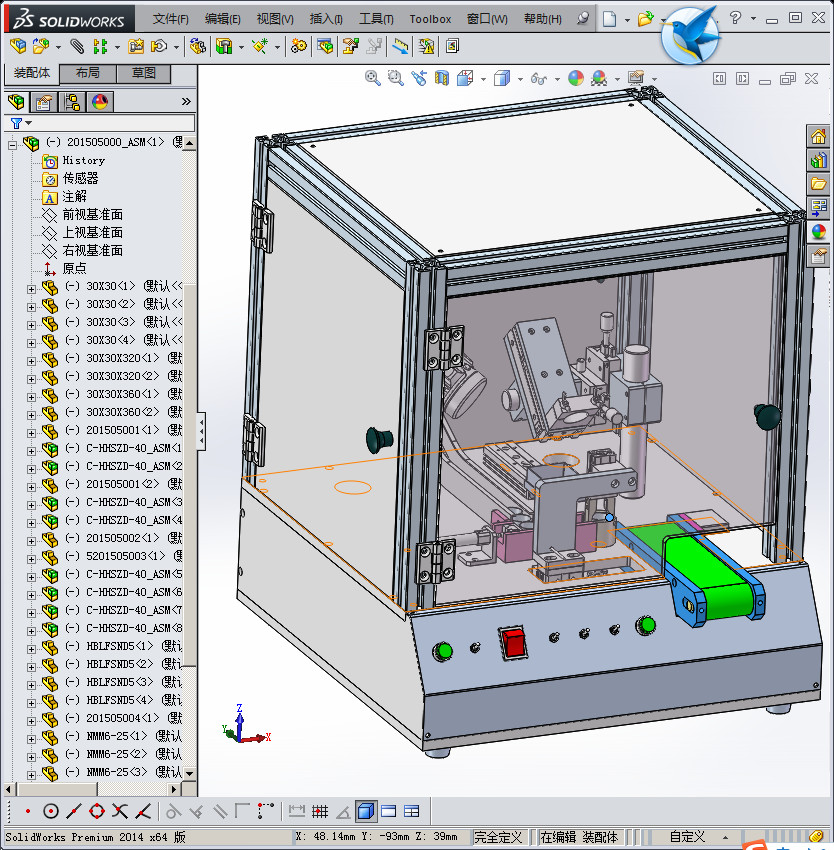Toggle the Intersection snap icon
The height and width of the screenshot is (850, 834).
point(120,812)
